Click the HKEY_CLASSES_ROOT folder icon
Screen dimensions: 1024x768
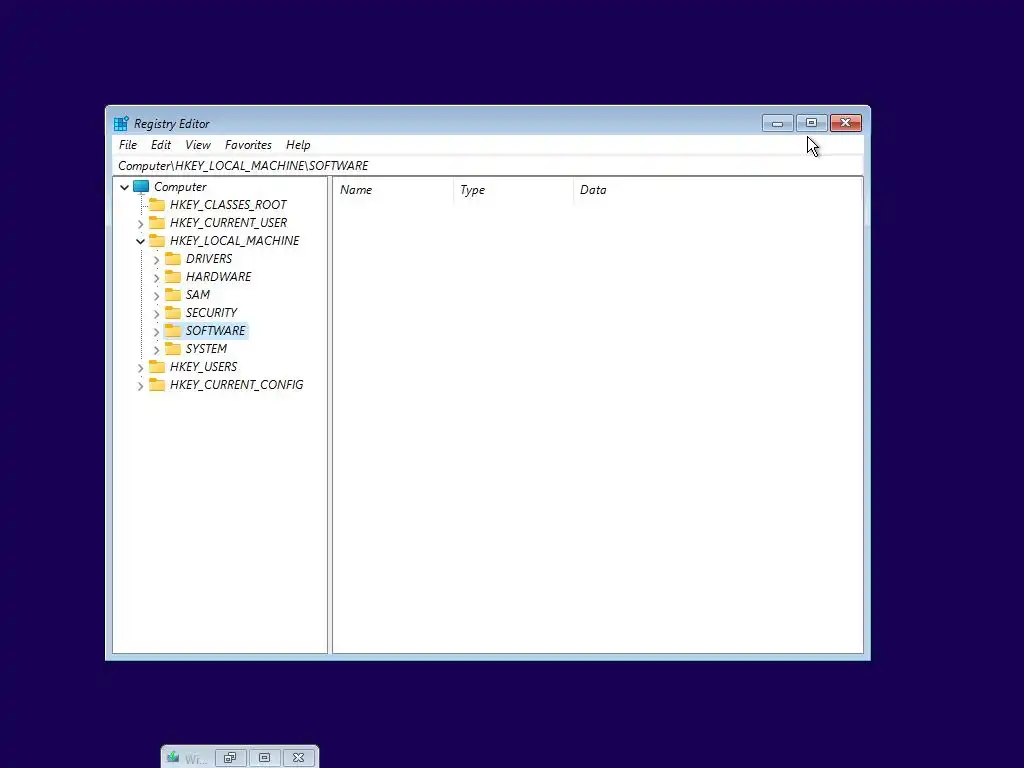click(157, 205)
